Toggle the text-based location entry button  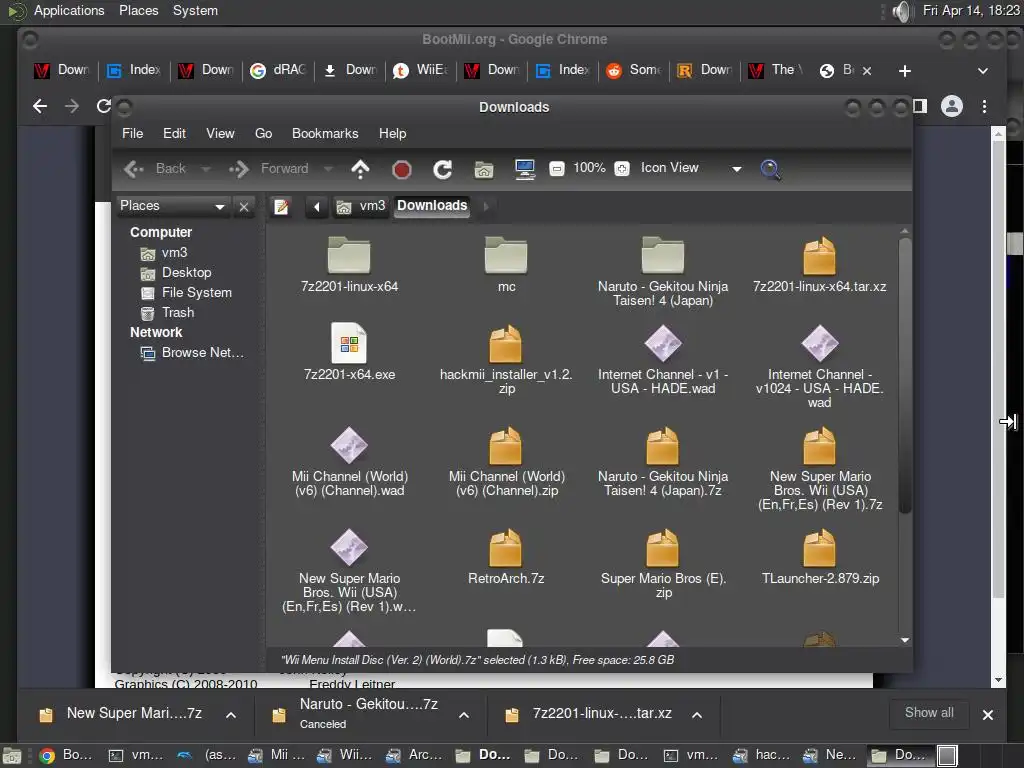point(281,206)
